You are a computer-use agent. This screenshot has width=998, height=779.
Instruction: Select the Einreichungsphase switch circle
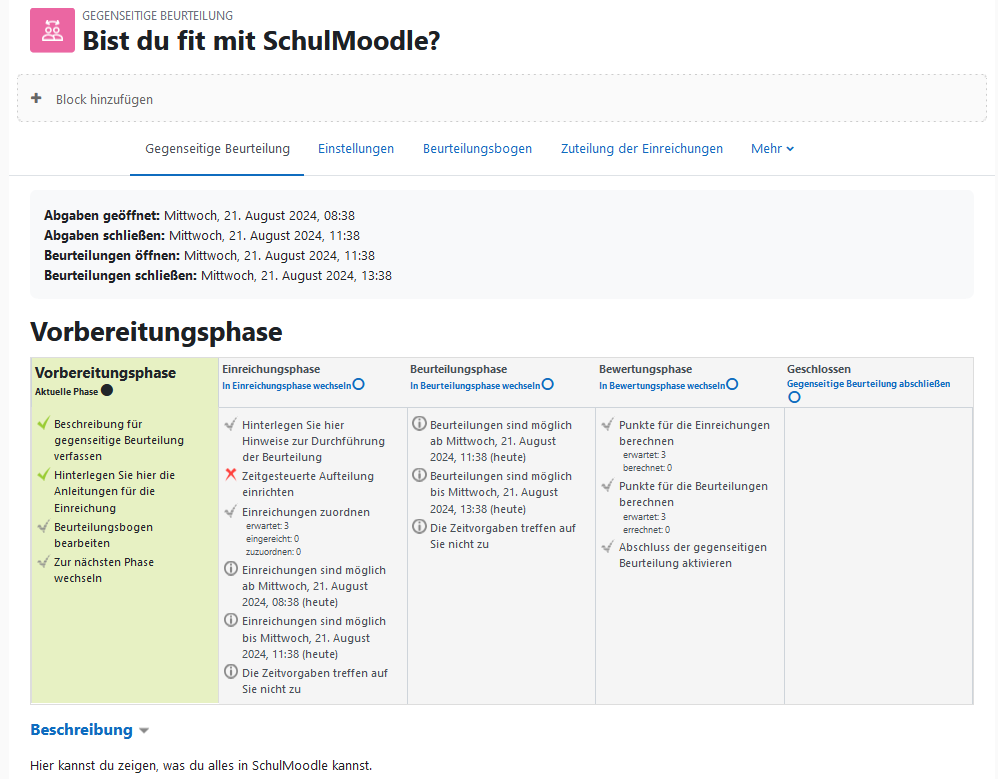click(x=358, y=385)
